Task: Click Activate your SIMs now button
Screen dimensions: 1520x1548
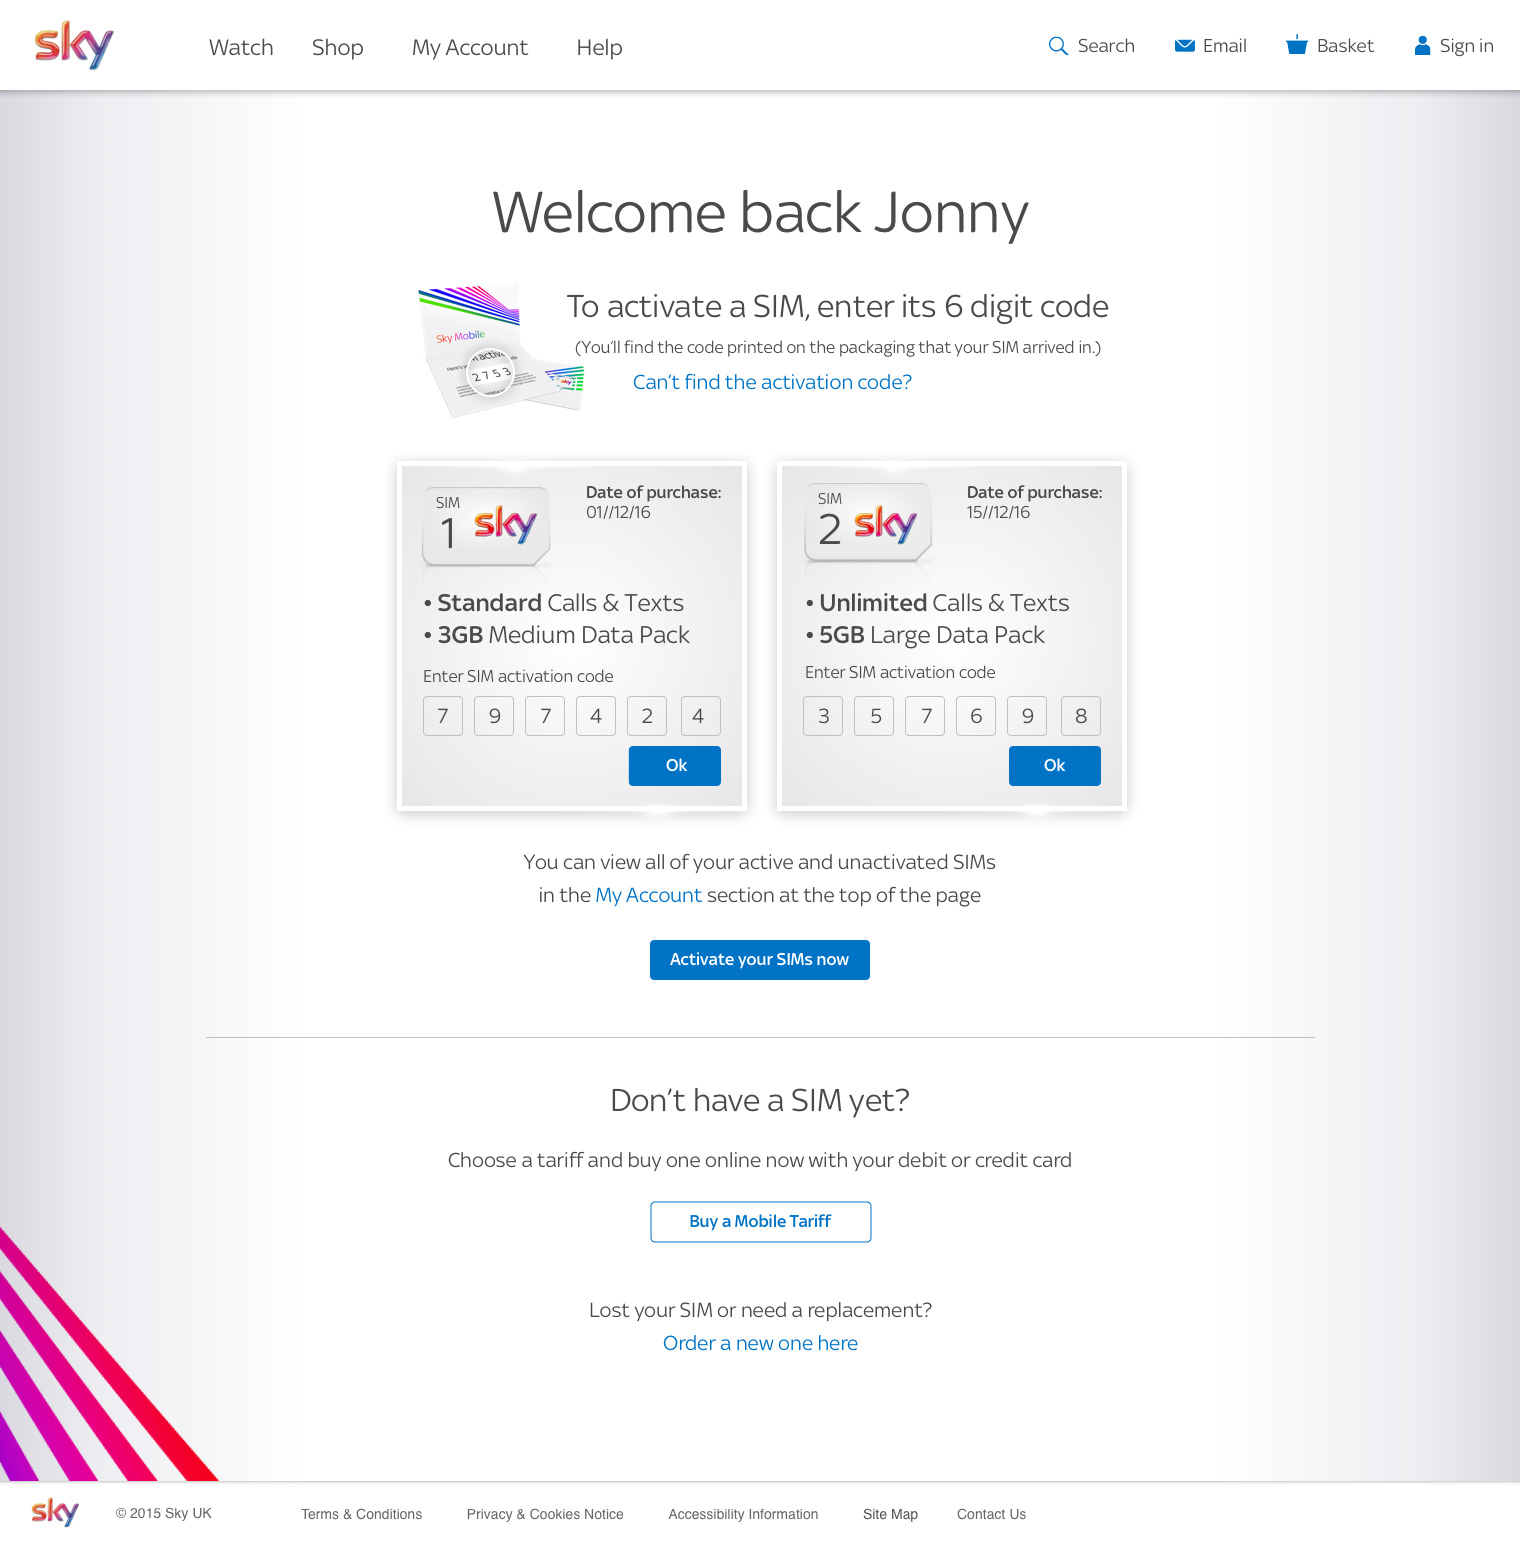Action: 759,960
